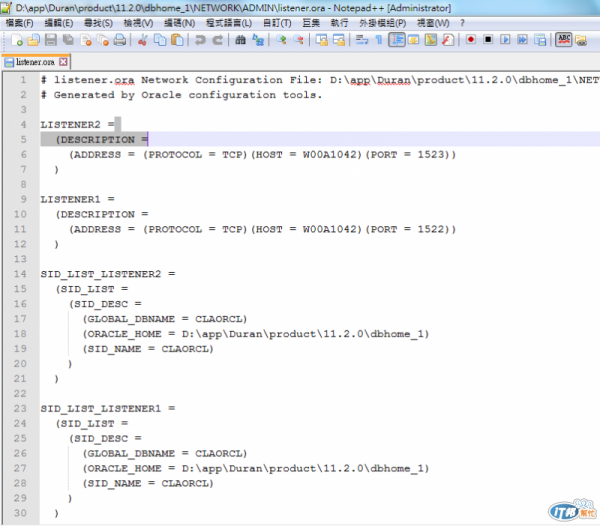Viewport: 600px width, 526px height.
Task: Stop macro recording with the black square
Action: (488, 40)
